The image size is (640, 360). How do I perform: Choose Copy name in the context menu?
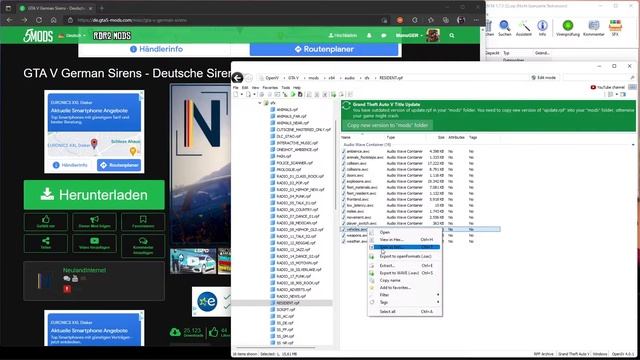(405, 280)
